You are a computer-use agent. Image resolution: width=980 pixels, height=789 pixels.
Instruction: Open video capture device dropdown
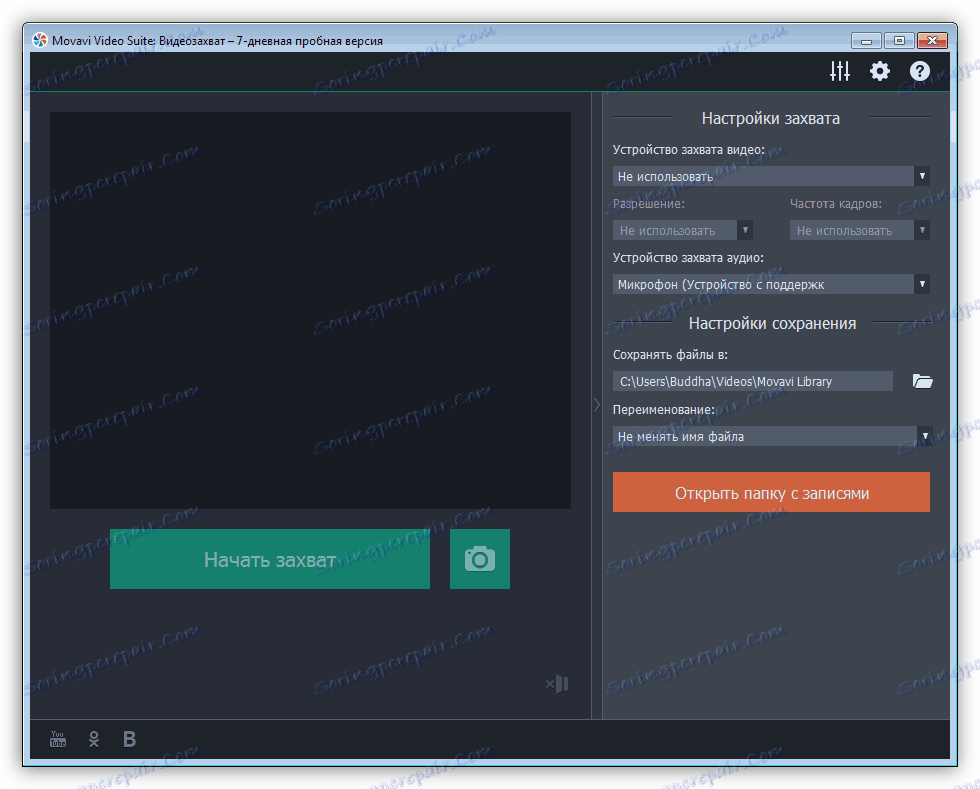pyautogui.click(x=771, y=176)
